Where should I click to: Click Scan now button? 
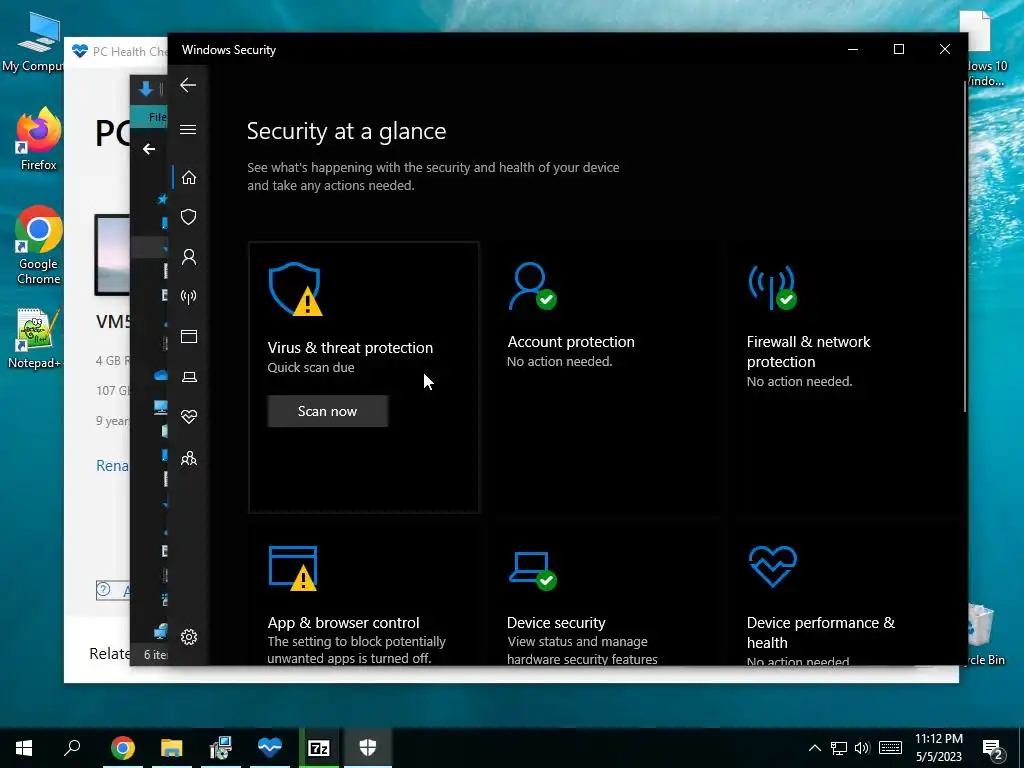pyautogui.click(x=328, y=411)
